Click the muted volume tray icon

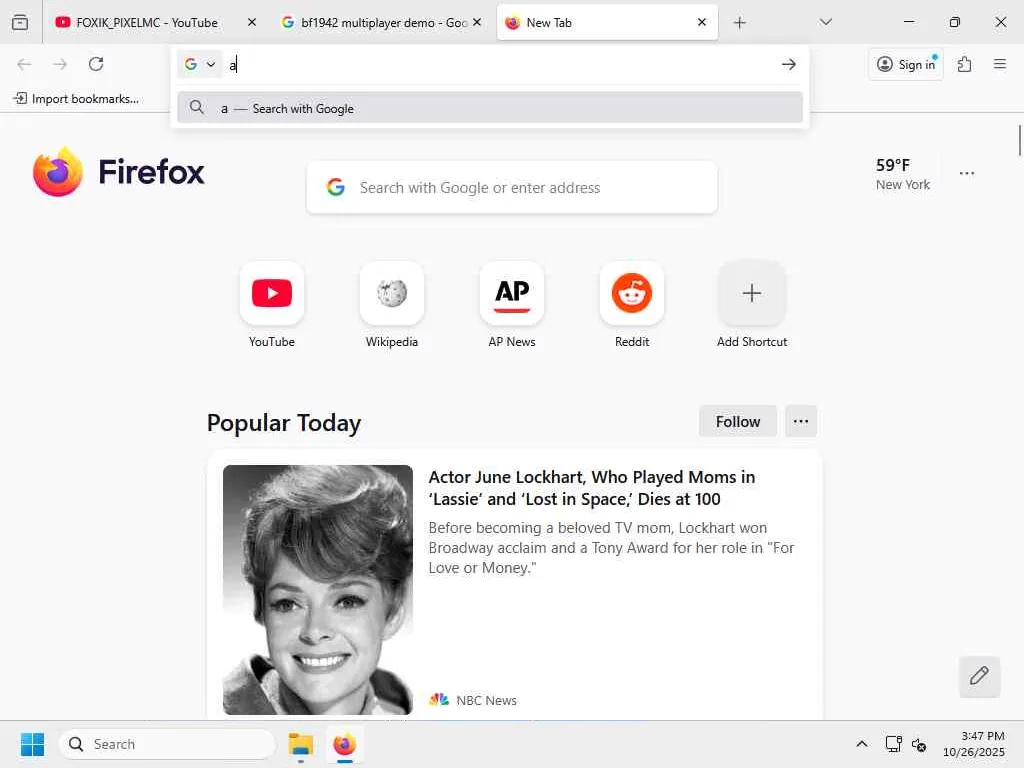tap(919, 744)
